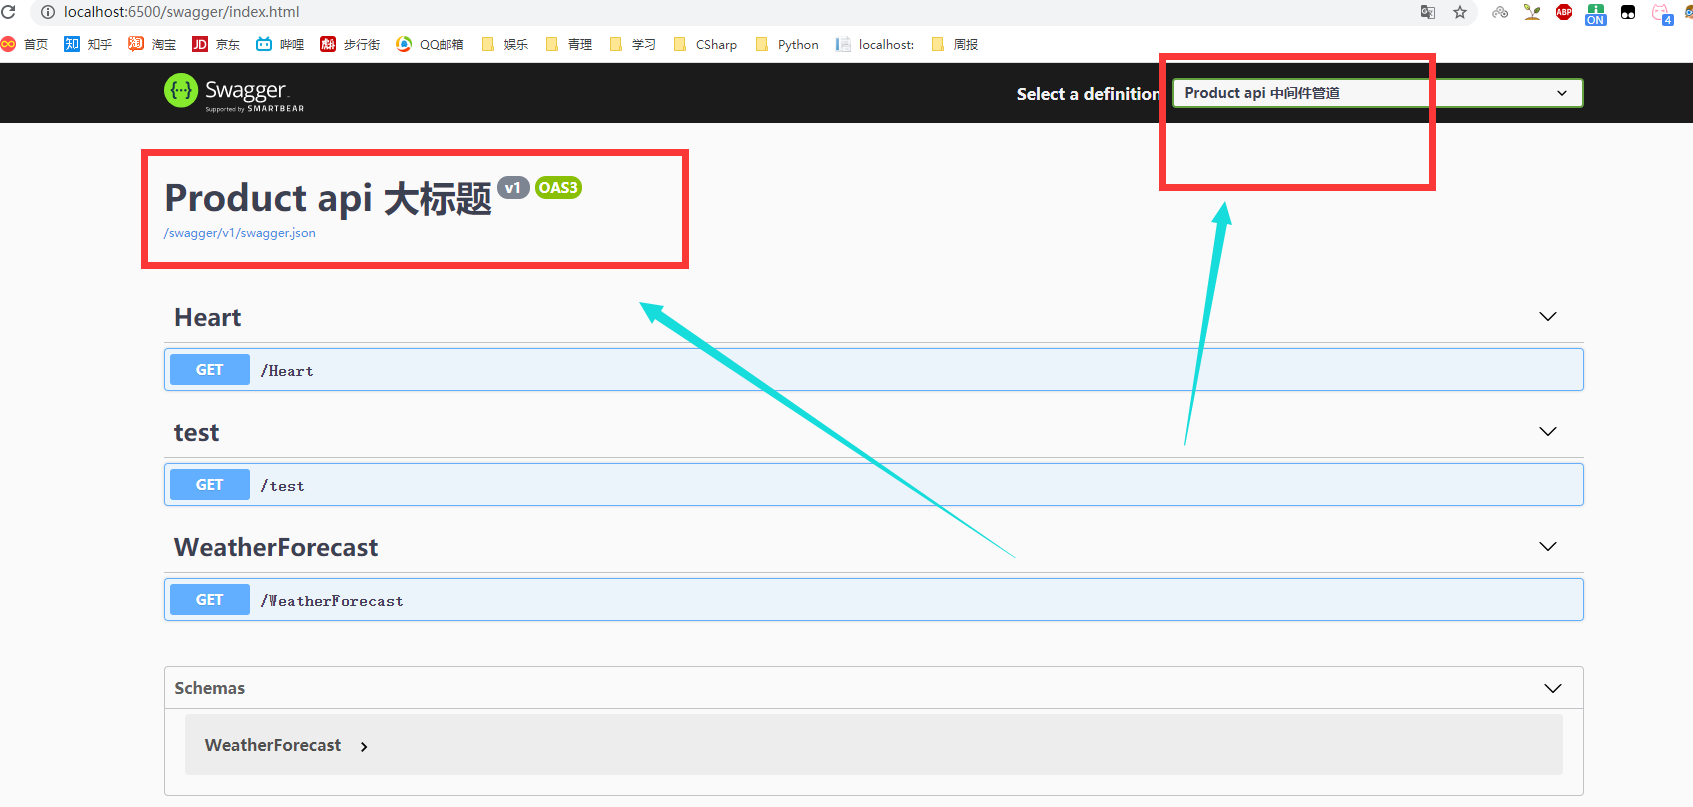The image size is (1693, 807).
Task: Click the Product api 大标题 title
Action: pyautogui.click(x=328, y=198)
